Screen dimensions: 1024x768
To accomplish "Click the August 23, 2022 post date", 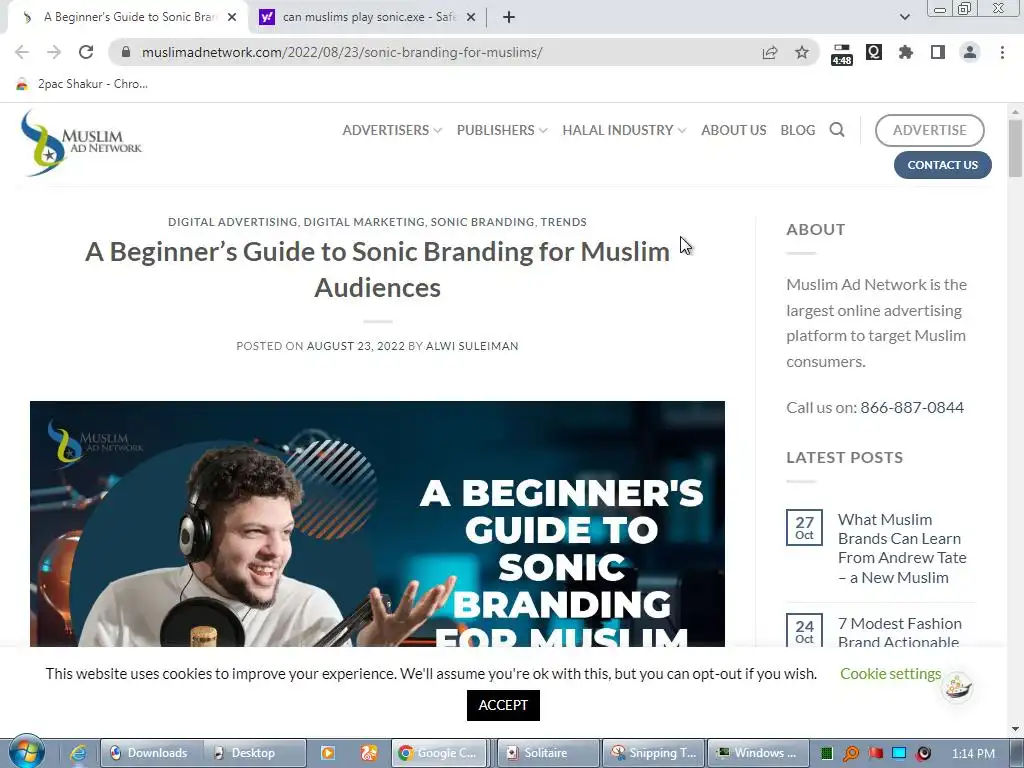I will pos(356,346).
